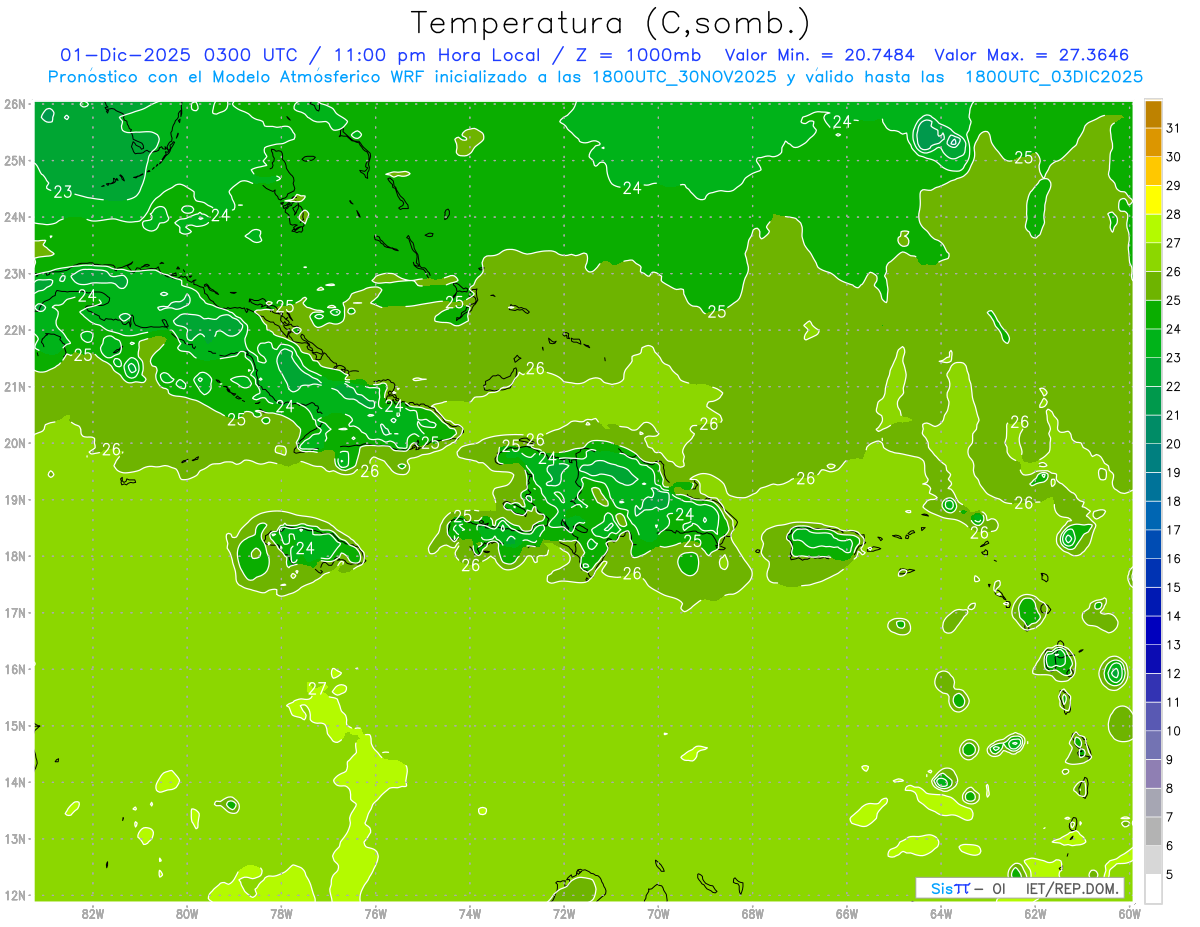Screen dimensions: 1200x927
Task: Click the 26N latitude axis label
Action: click(14, 104)
